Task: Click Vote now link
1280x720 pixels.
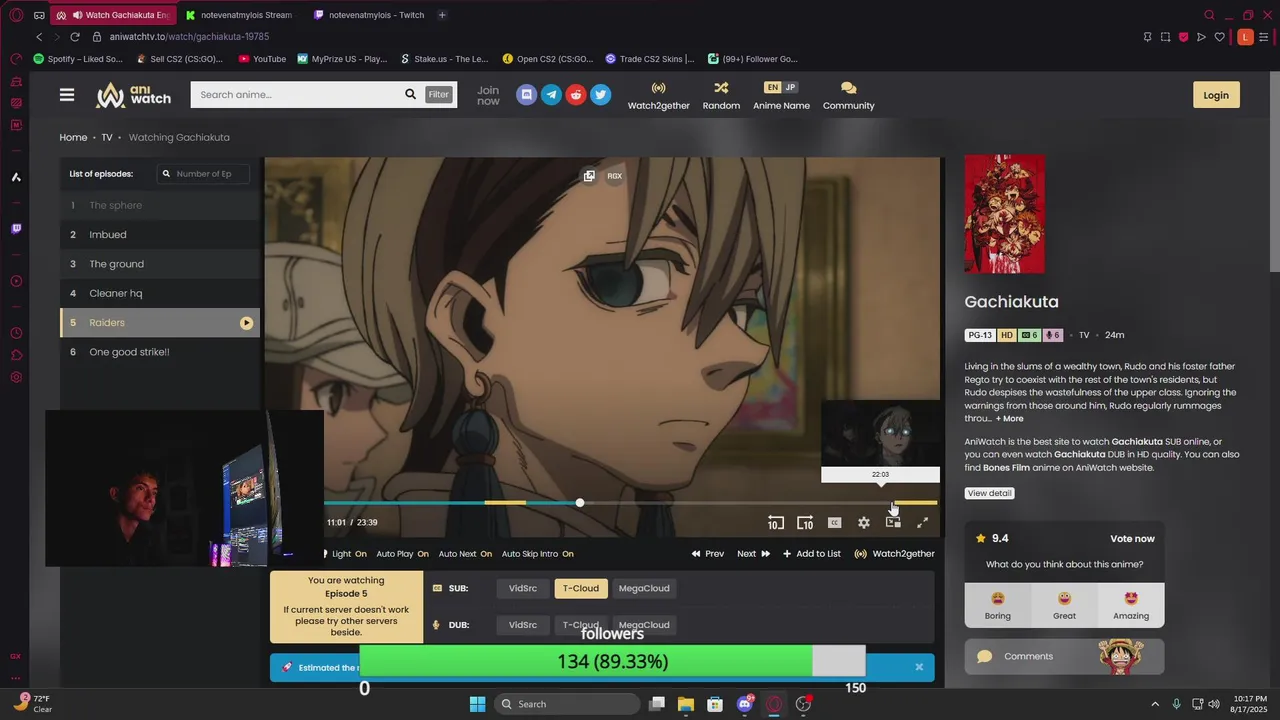Action: [1132, 539]
